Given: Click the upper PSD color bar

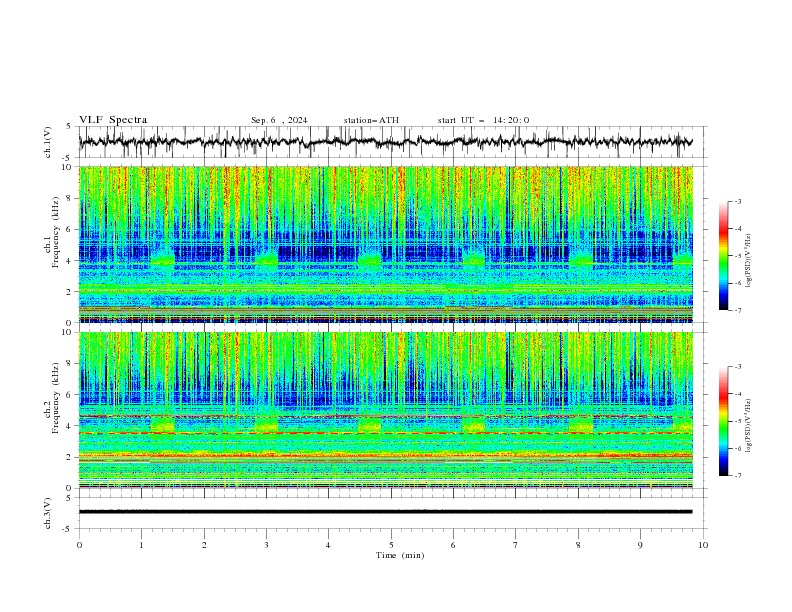Looking at the screenshot, I should point(723,256).
